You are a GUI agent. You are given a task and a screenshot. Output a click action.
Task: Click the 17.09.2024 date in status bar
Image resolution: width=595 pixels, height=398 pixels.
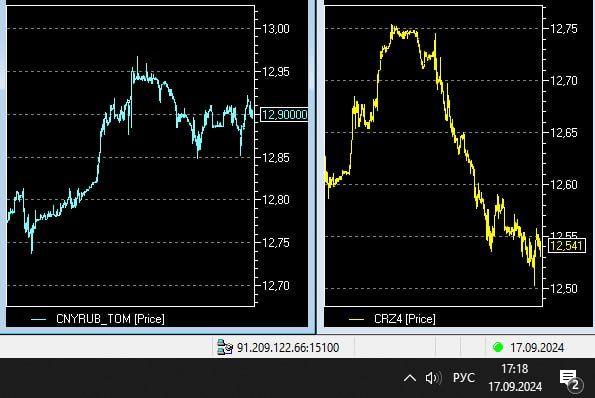tap(537, 347)
